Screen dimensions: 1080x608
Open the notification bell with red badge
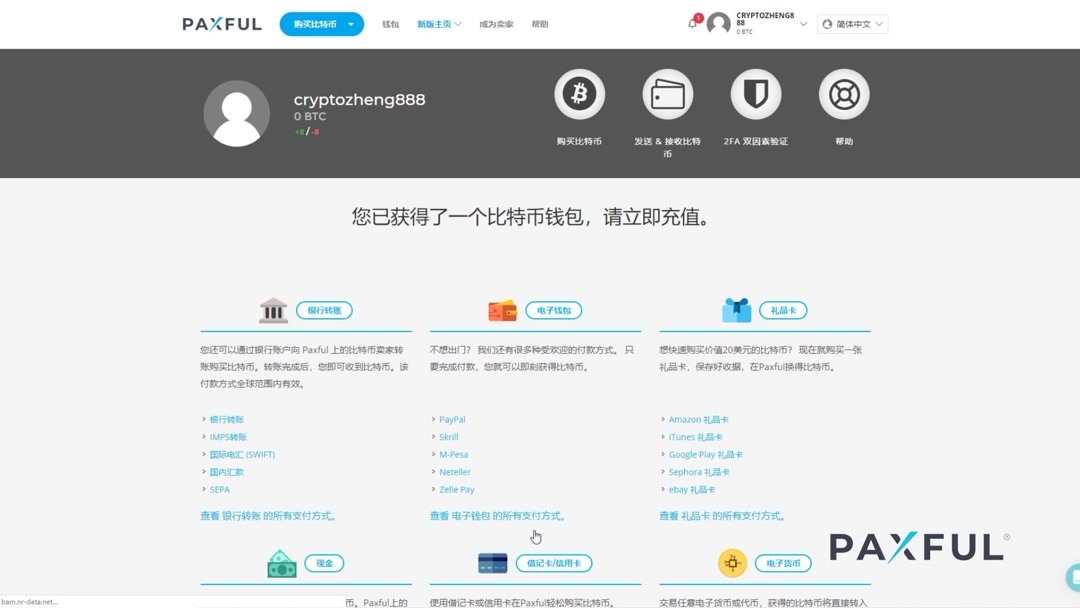(x=692, y=23)
